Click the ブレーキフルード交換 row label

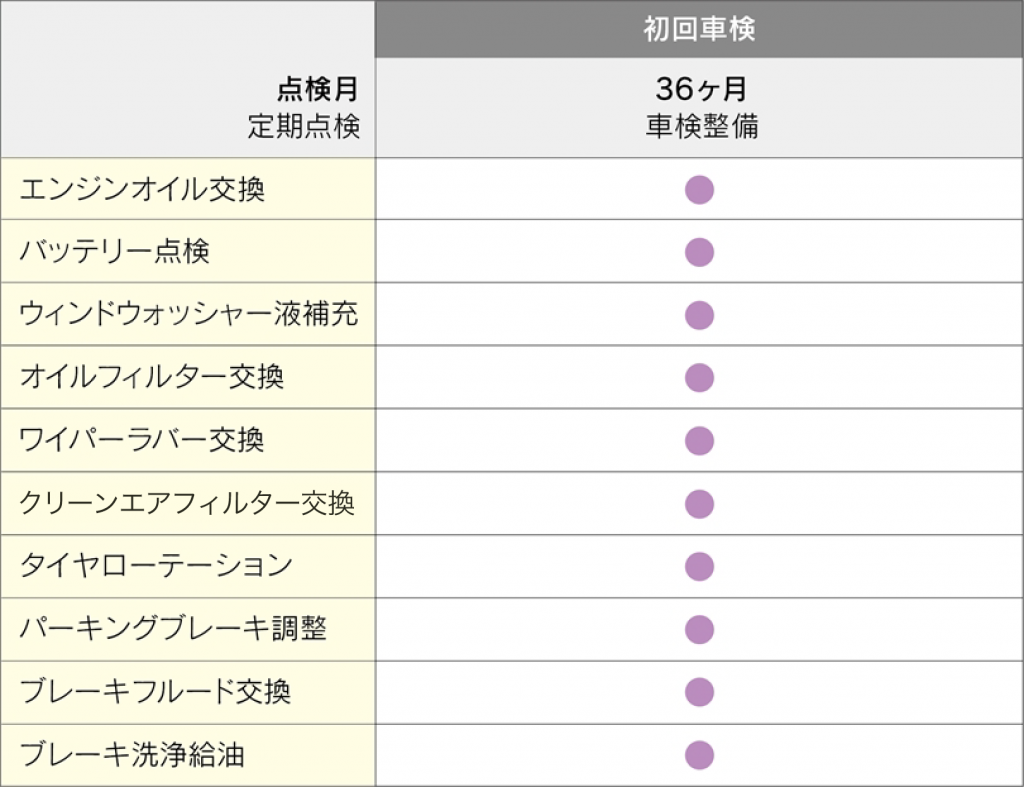tap(155, 691)
